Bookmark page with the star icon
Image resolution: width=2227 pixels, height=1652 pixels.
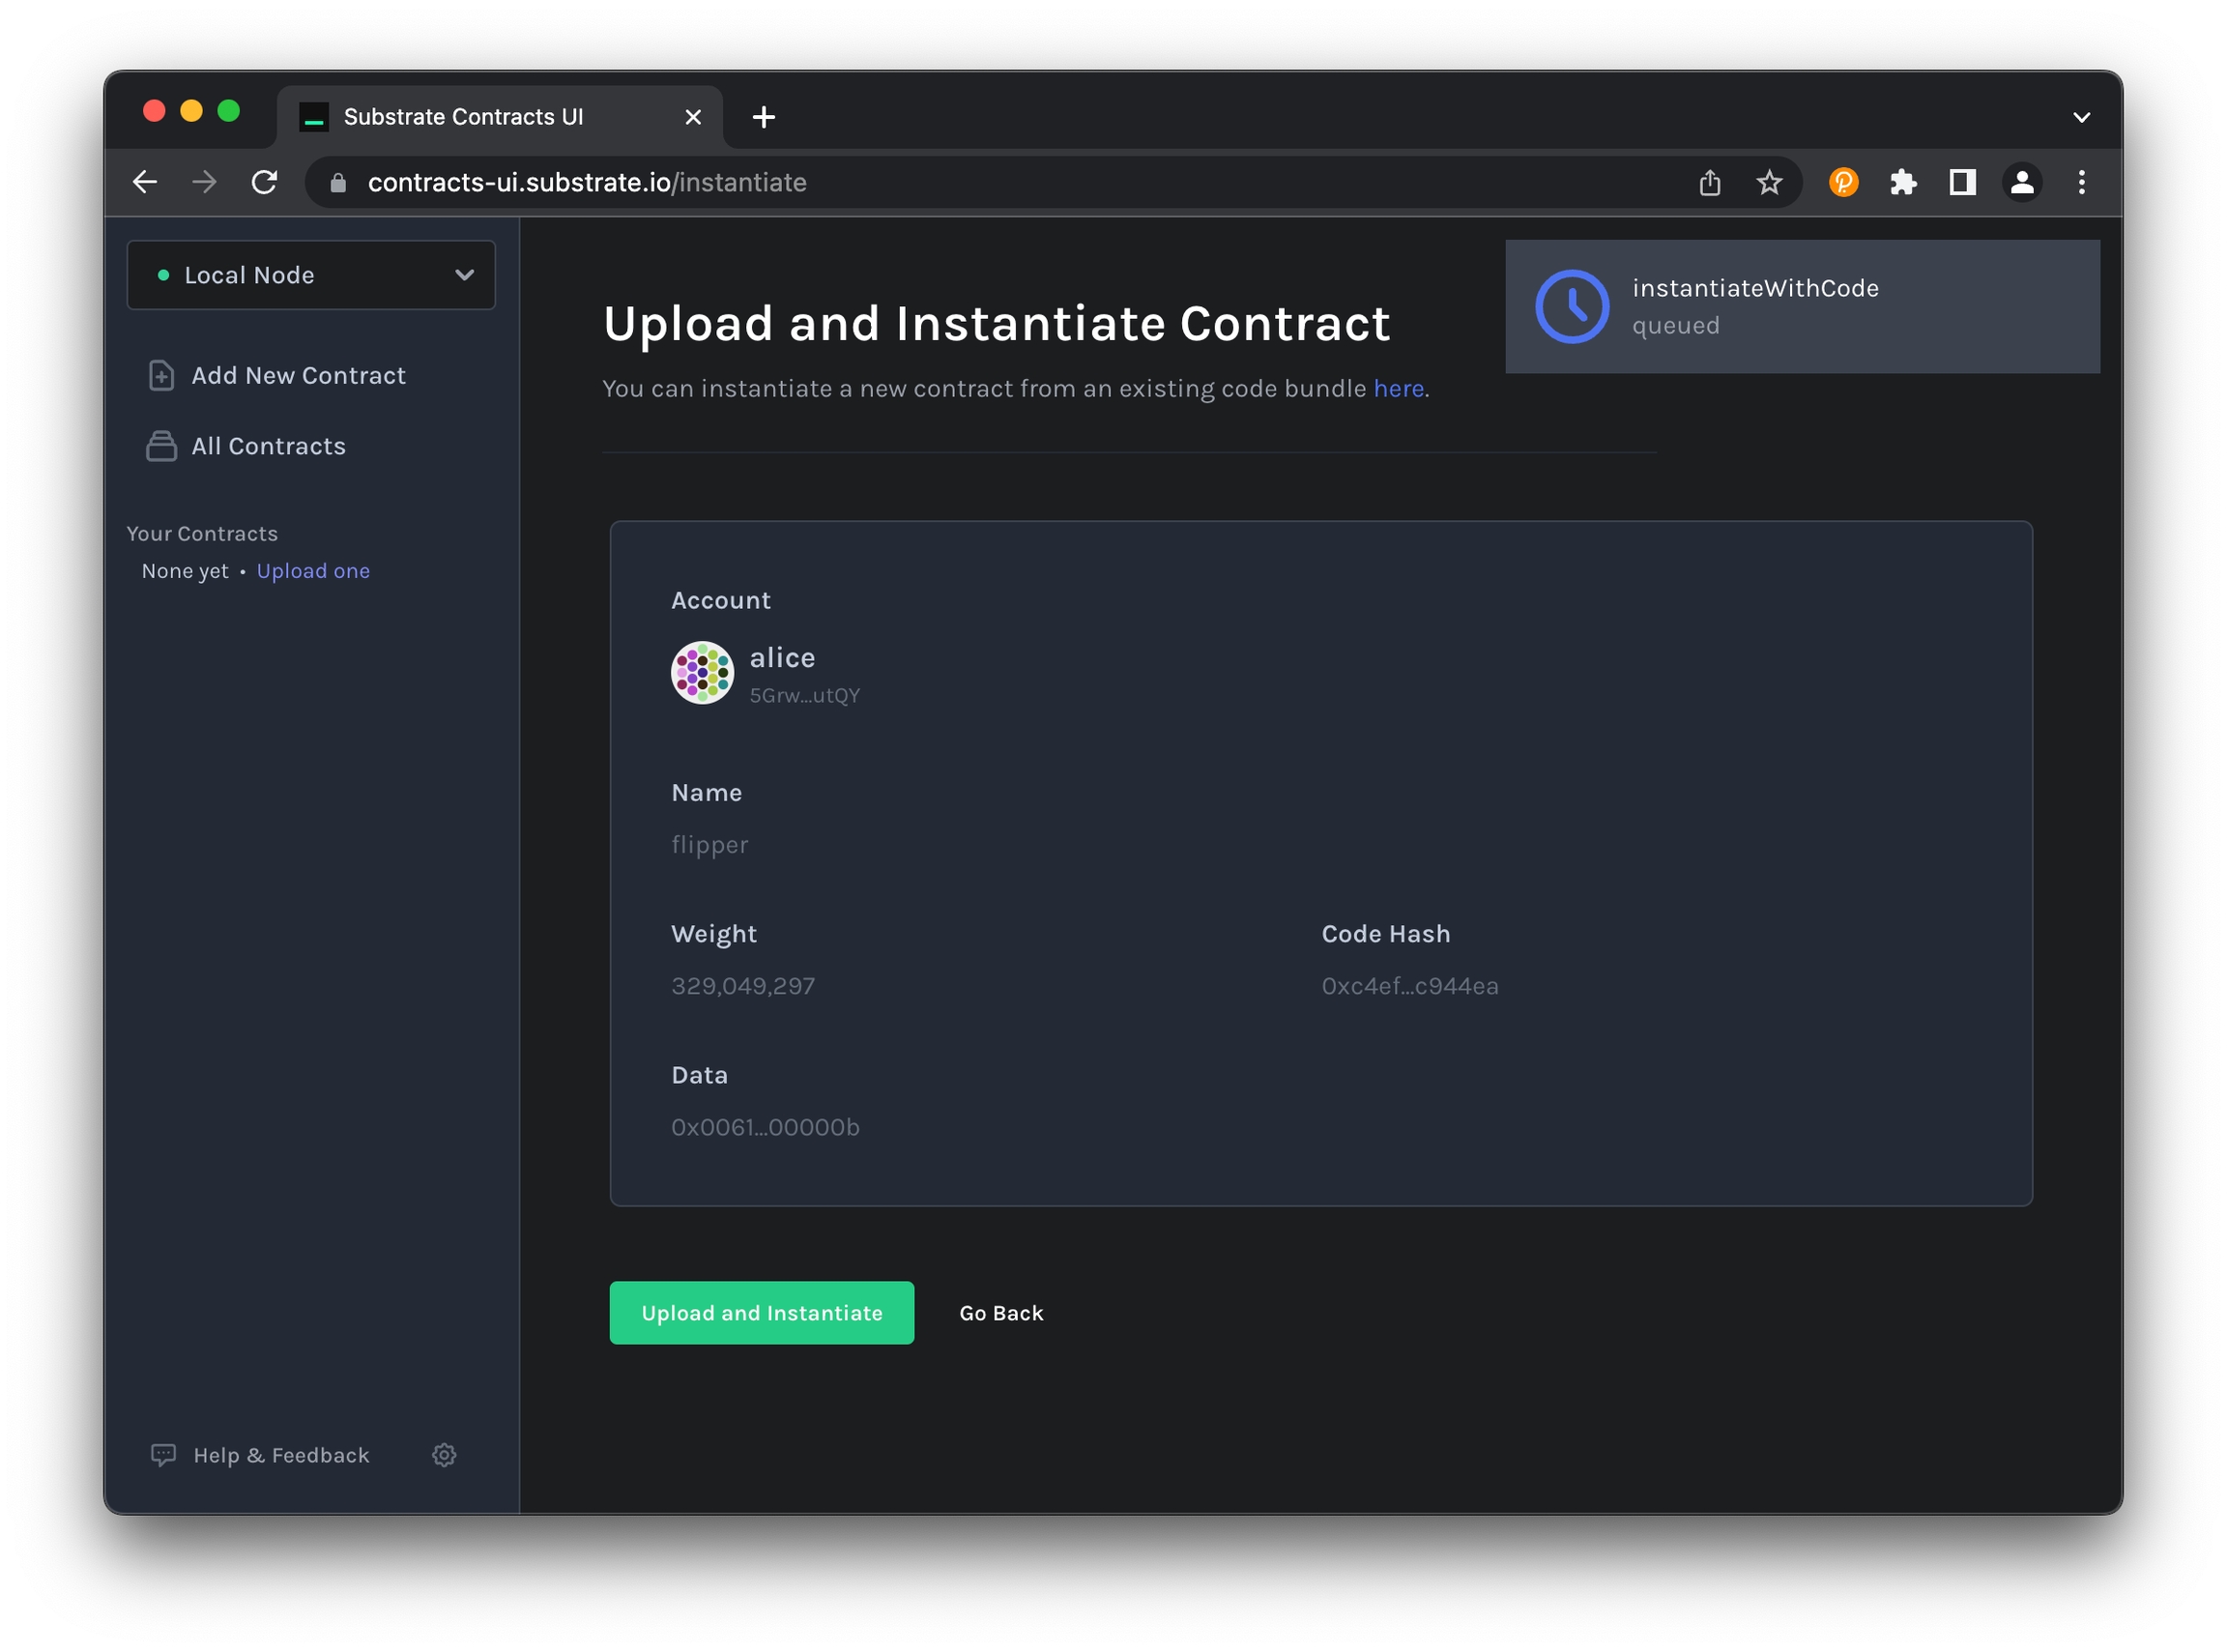coord(1768,182)
